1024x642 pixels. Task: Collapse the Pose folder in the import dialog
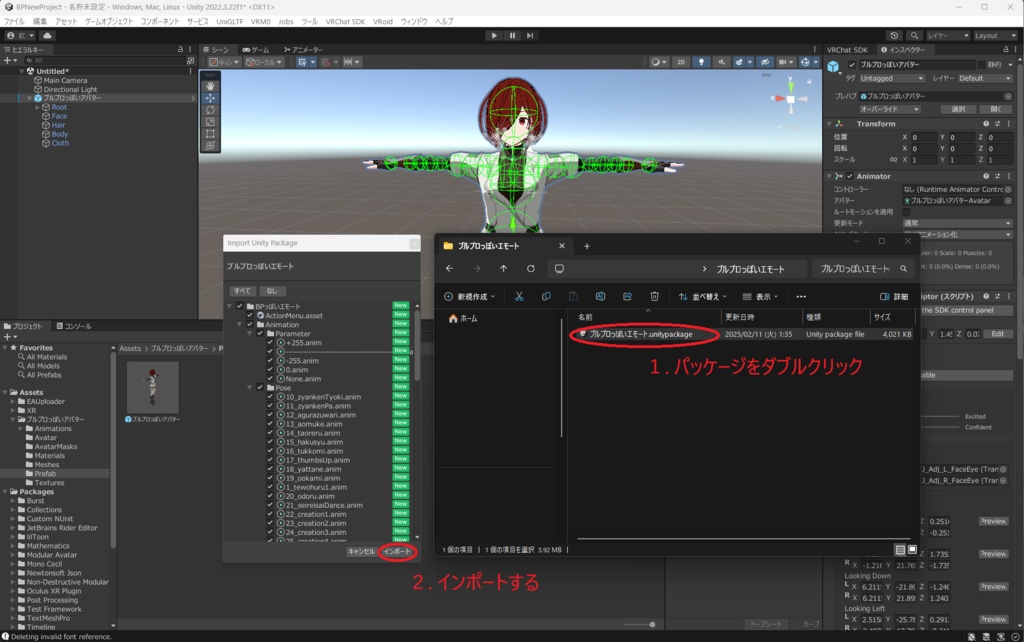click(x=248, y=388)
